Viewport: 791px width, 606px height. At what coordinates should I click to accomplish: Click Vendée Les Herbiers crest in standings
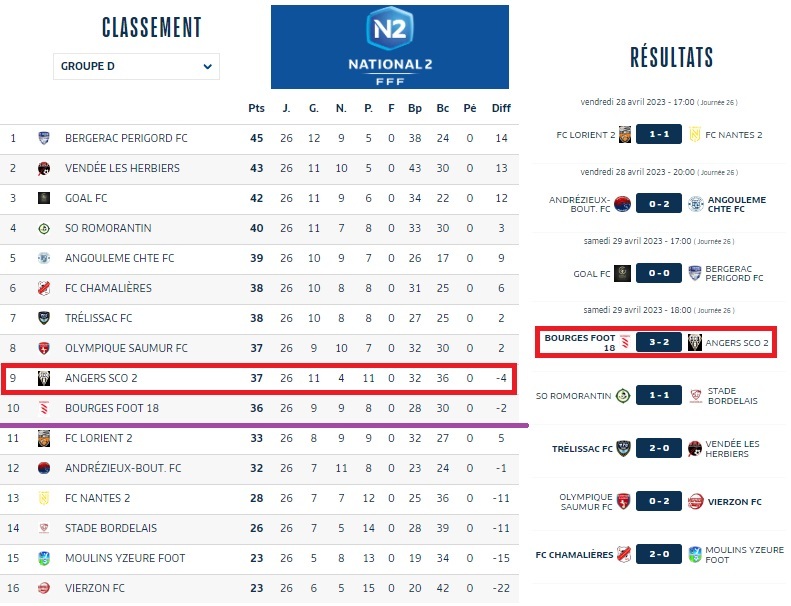pyautogui.click(x=44, y=168)
